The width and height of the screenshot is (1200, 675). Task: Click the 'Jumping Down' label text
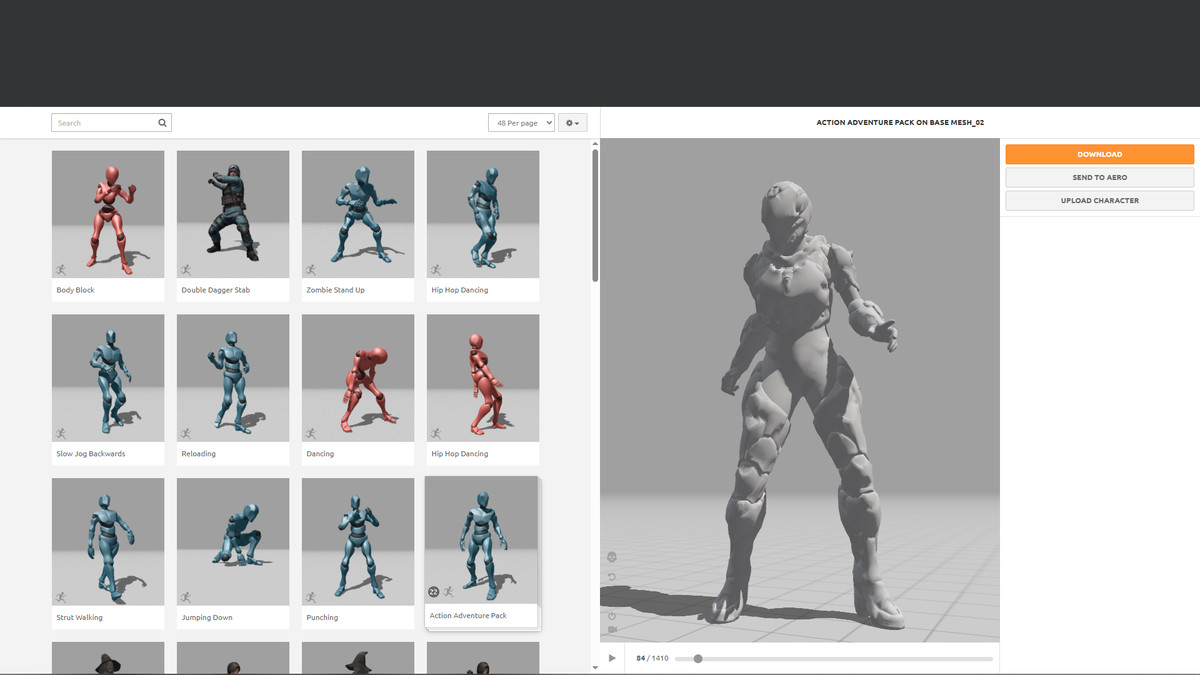pos(207,617)
